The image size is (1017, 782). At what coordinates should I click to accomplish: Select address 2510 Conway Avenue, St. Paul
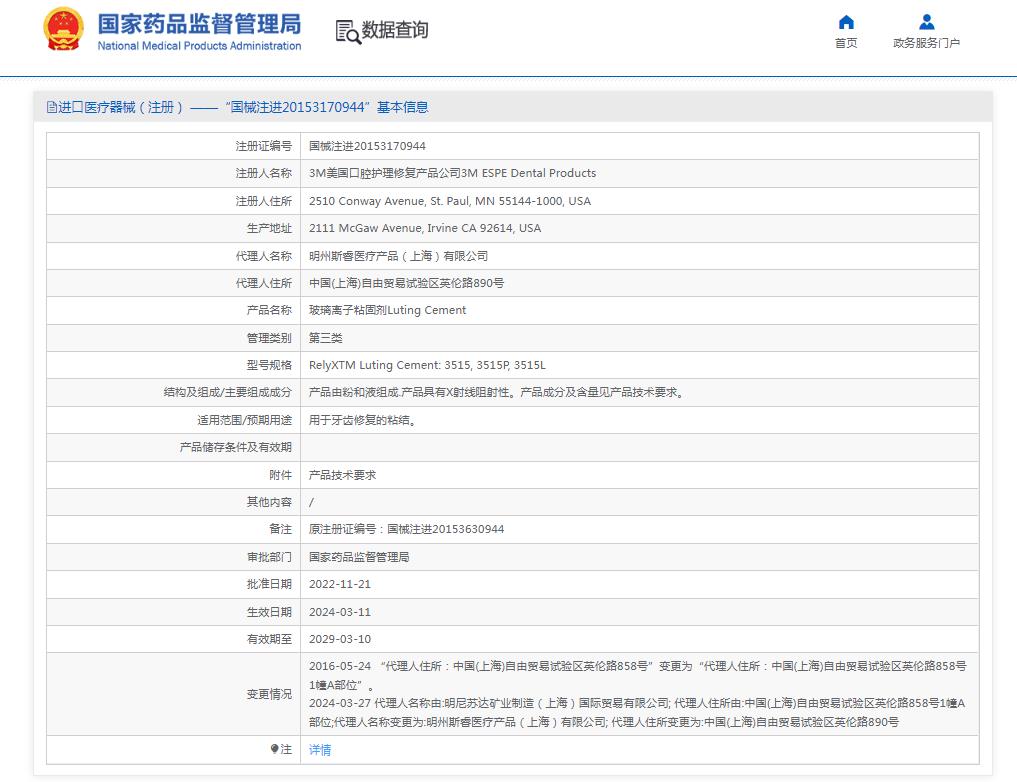coord(449,201)
